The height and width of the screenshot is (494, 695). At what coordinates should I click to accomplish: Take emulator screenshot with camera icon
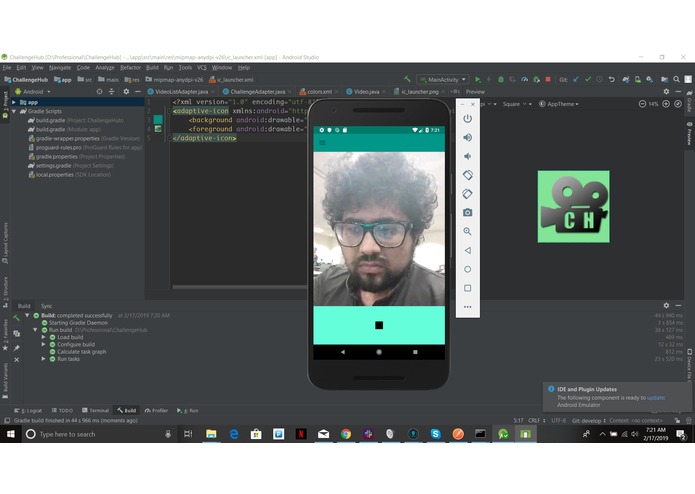(x=468, y=213)
